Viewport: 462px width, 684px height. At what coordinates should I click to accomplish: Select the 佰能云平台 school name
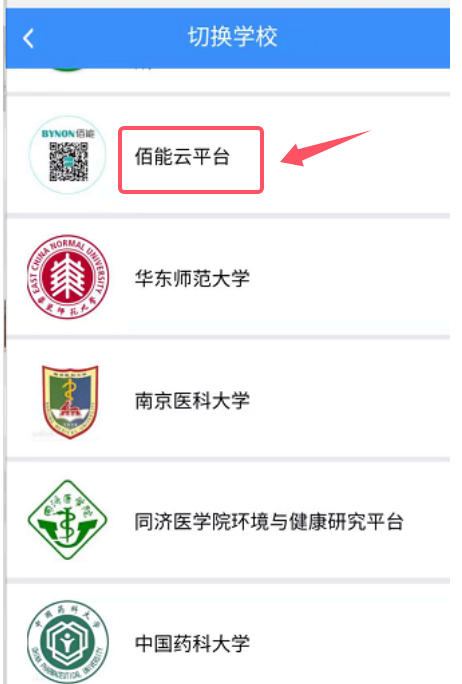point(182,157)
